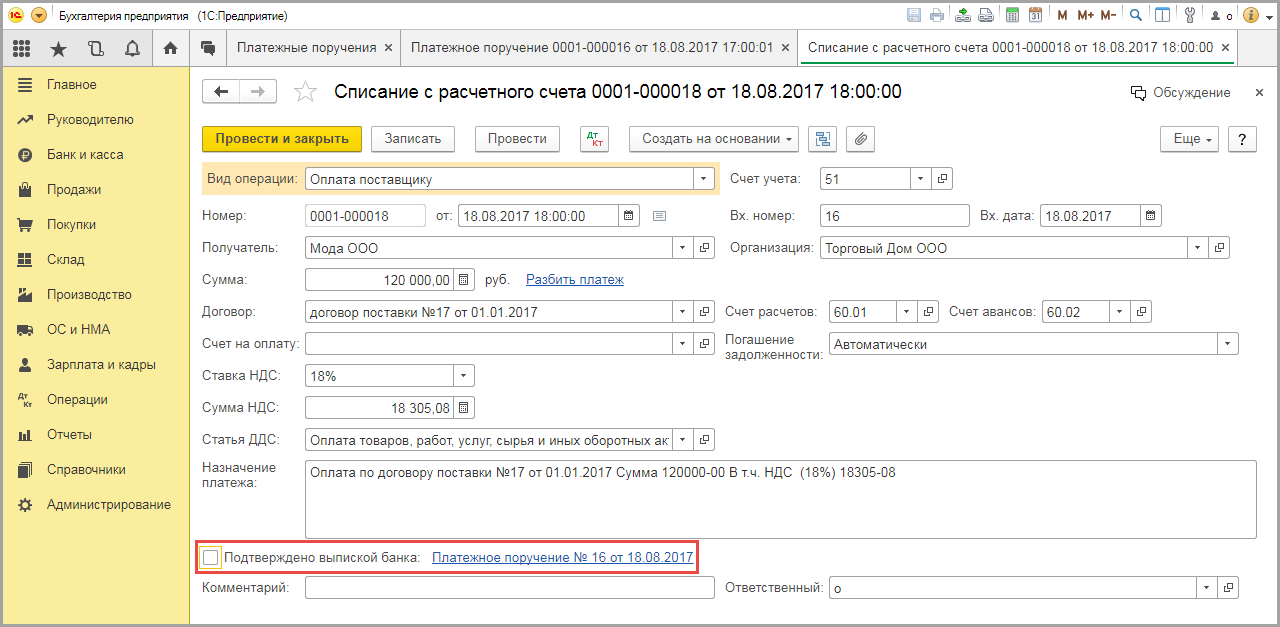Switch to Платежное поручение 0001-000016 tab
Viewport: 1280px width, 627px height.
click(591, 48)
